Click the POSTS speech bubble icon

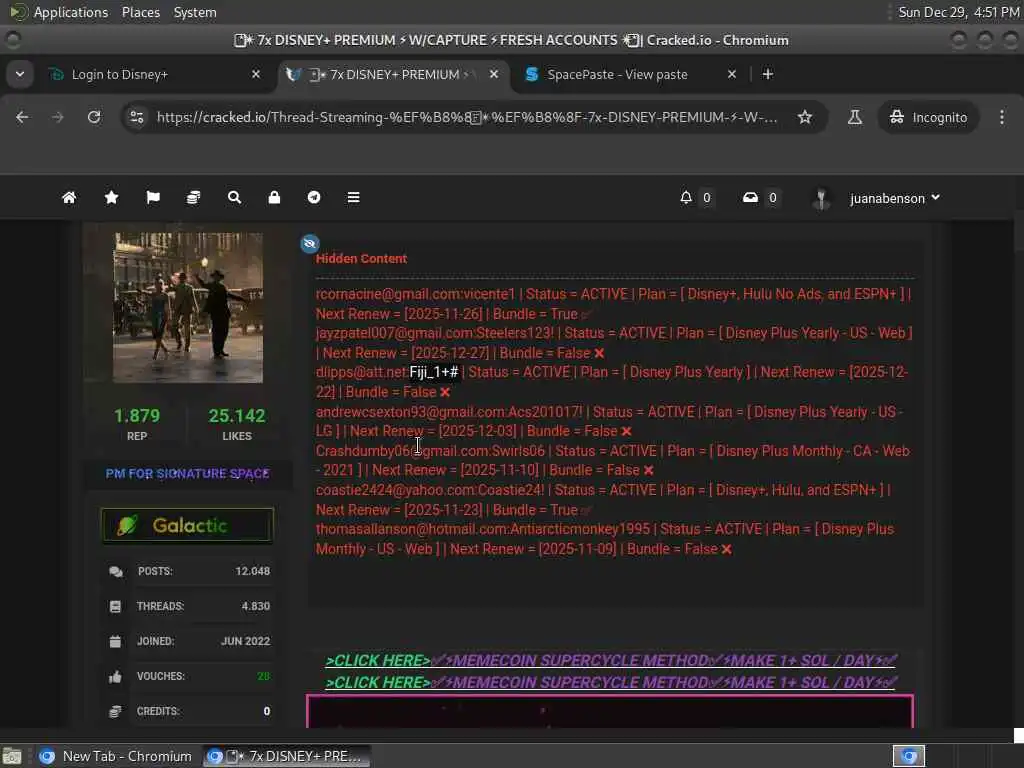(116, 571)
